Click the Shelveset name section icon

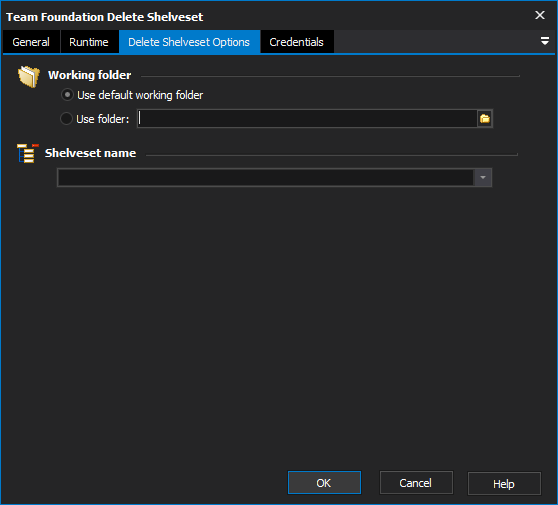click(27, 153)
